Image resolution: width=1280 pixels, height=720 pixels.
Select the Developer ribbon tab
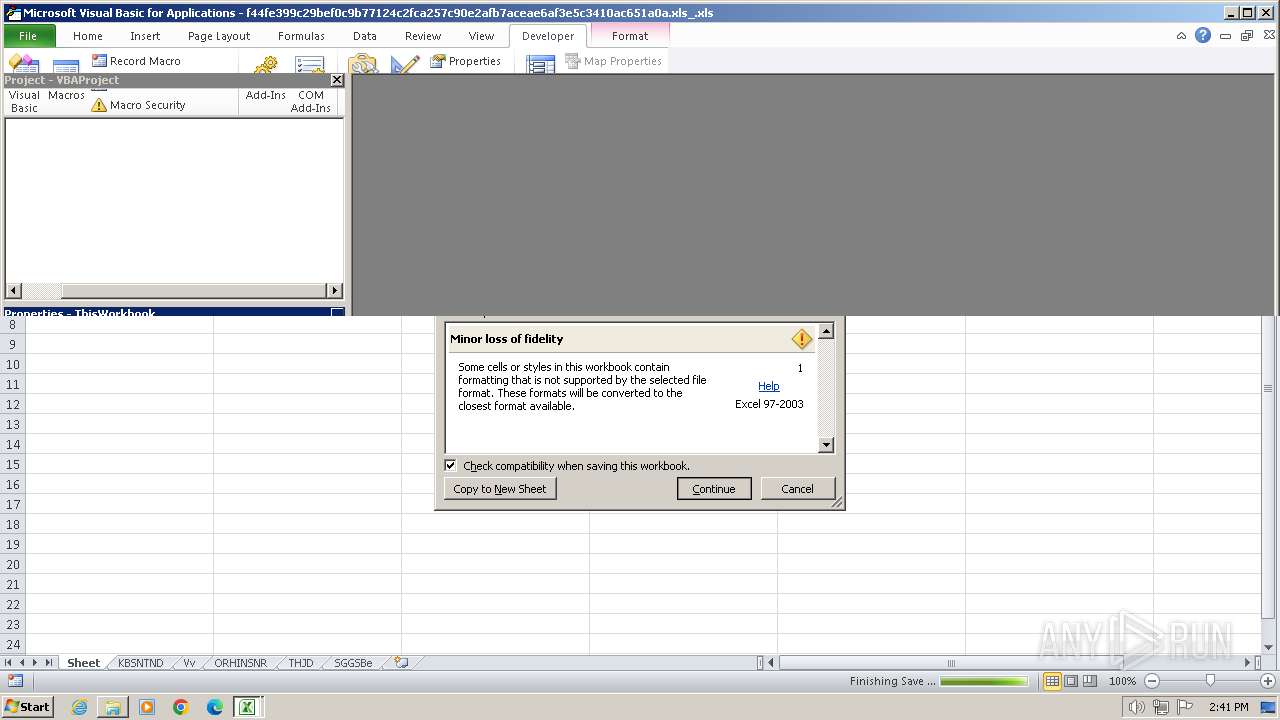pyautogui.click(x=548, y=35)
